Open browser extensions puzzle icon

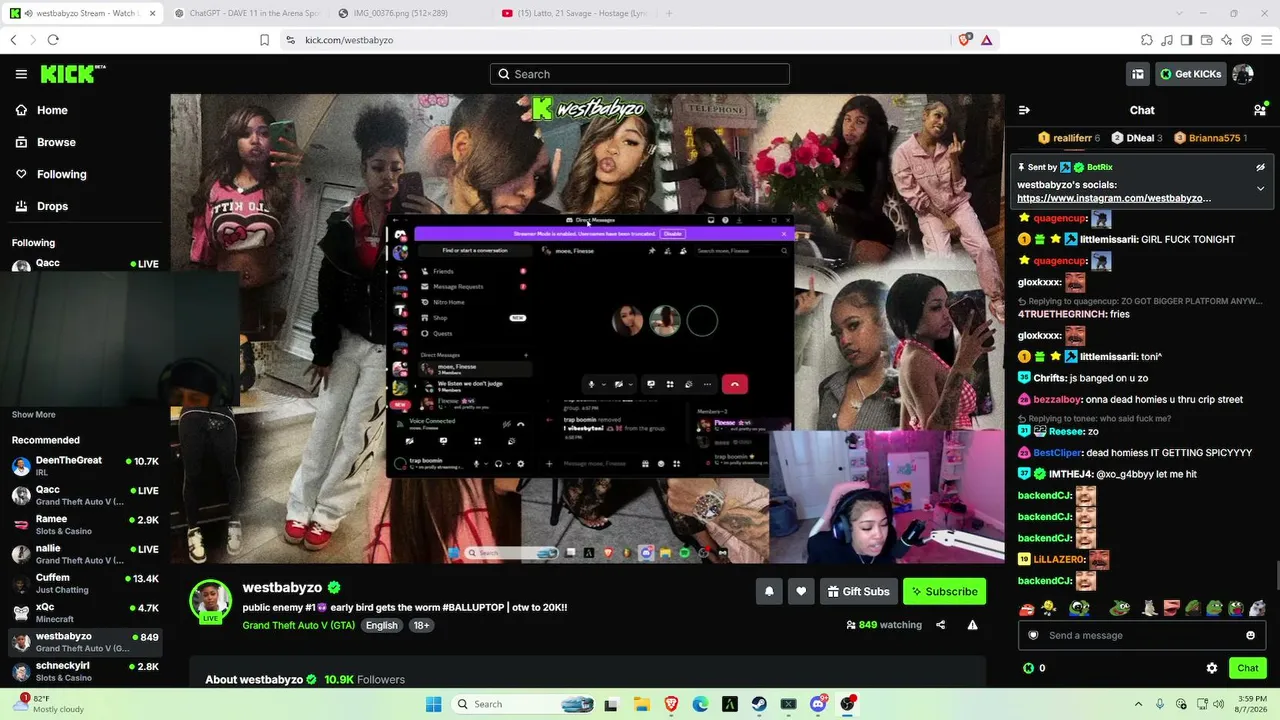[1147, 40]
